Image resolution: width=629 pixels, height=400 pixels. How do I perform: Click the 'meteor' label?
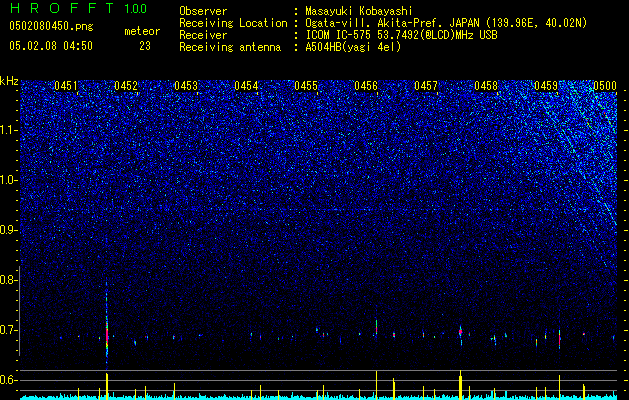[142, 31]
